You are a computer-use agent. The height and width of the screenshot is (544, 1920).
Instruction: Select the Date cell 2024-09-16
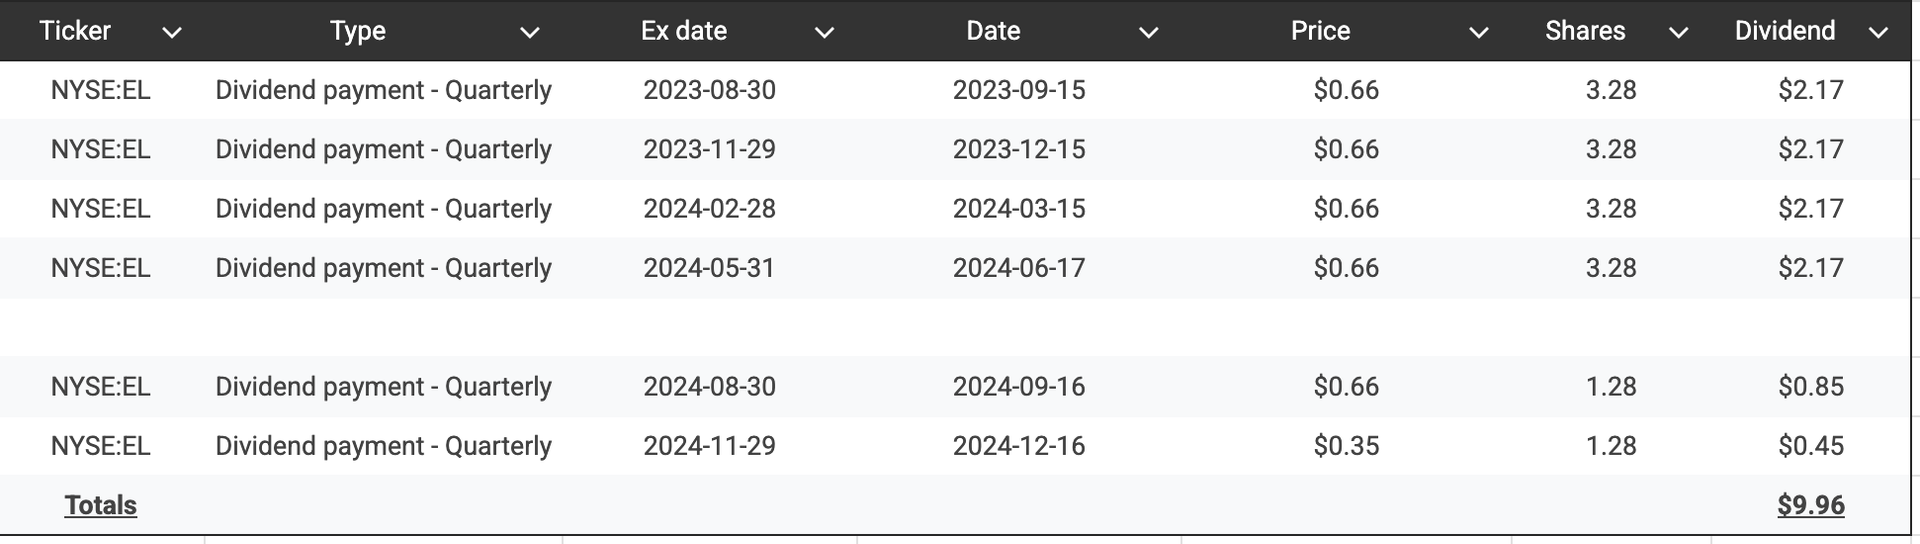[1019, 386]
